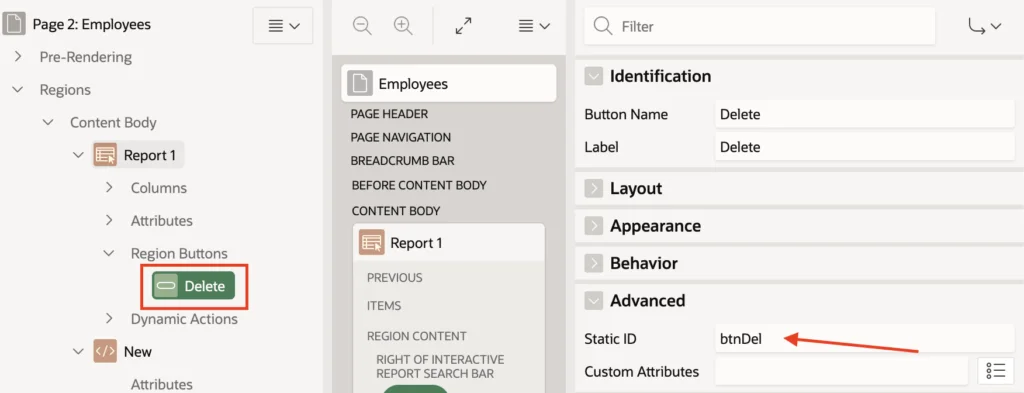Screen dimensions: 1024x393
Task: Collapse the Identification section
Action: point(594,76)
